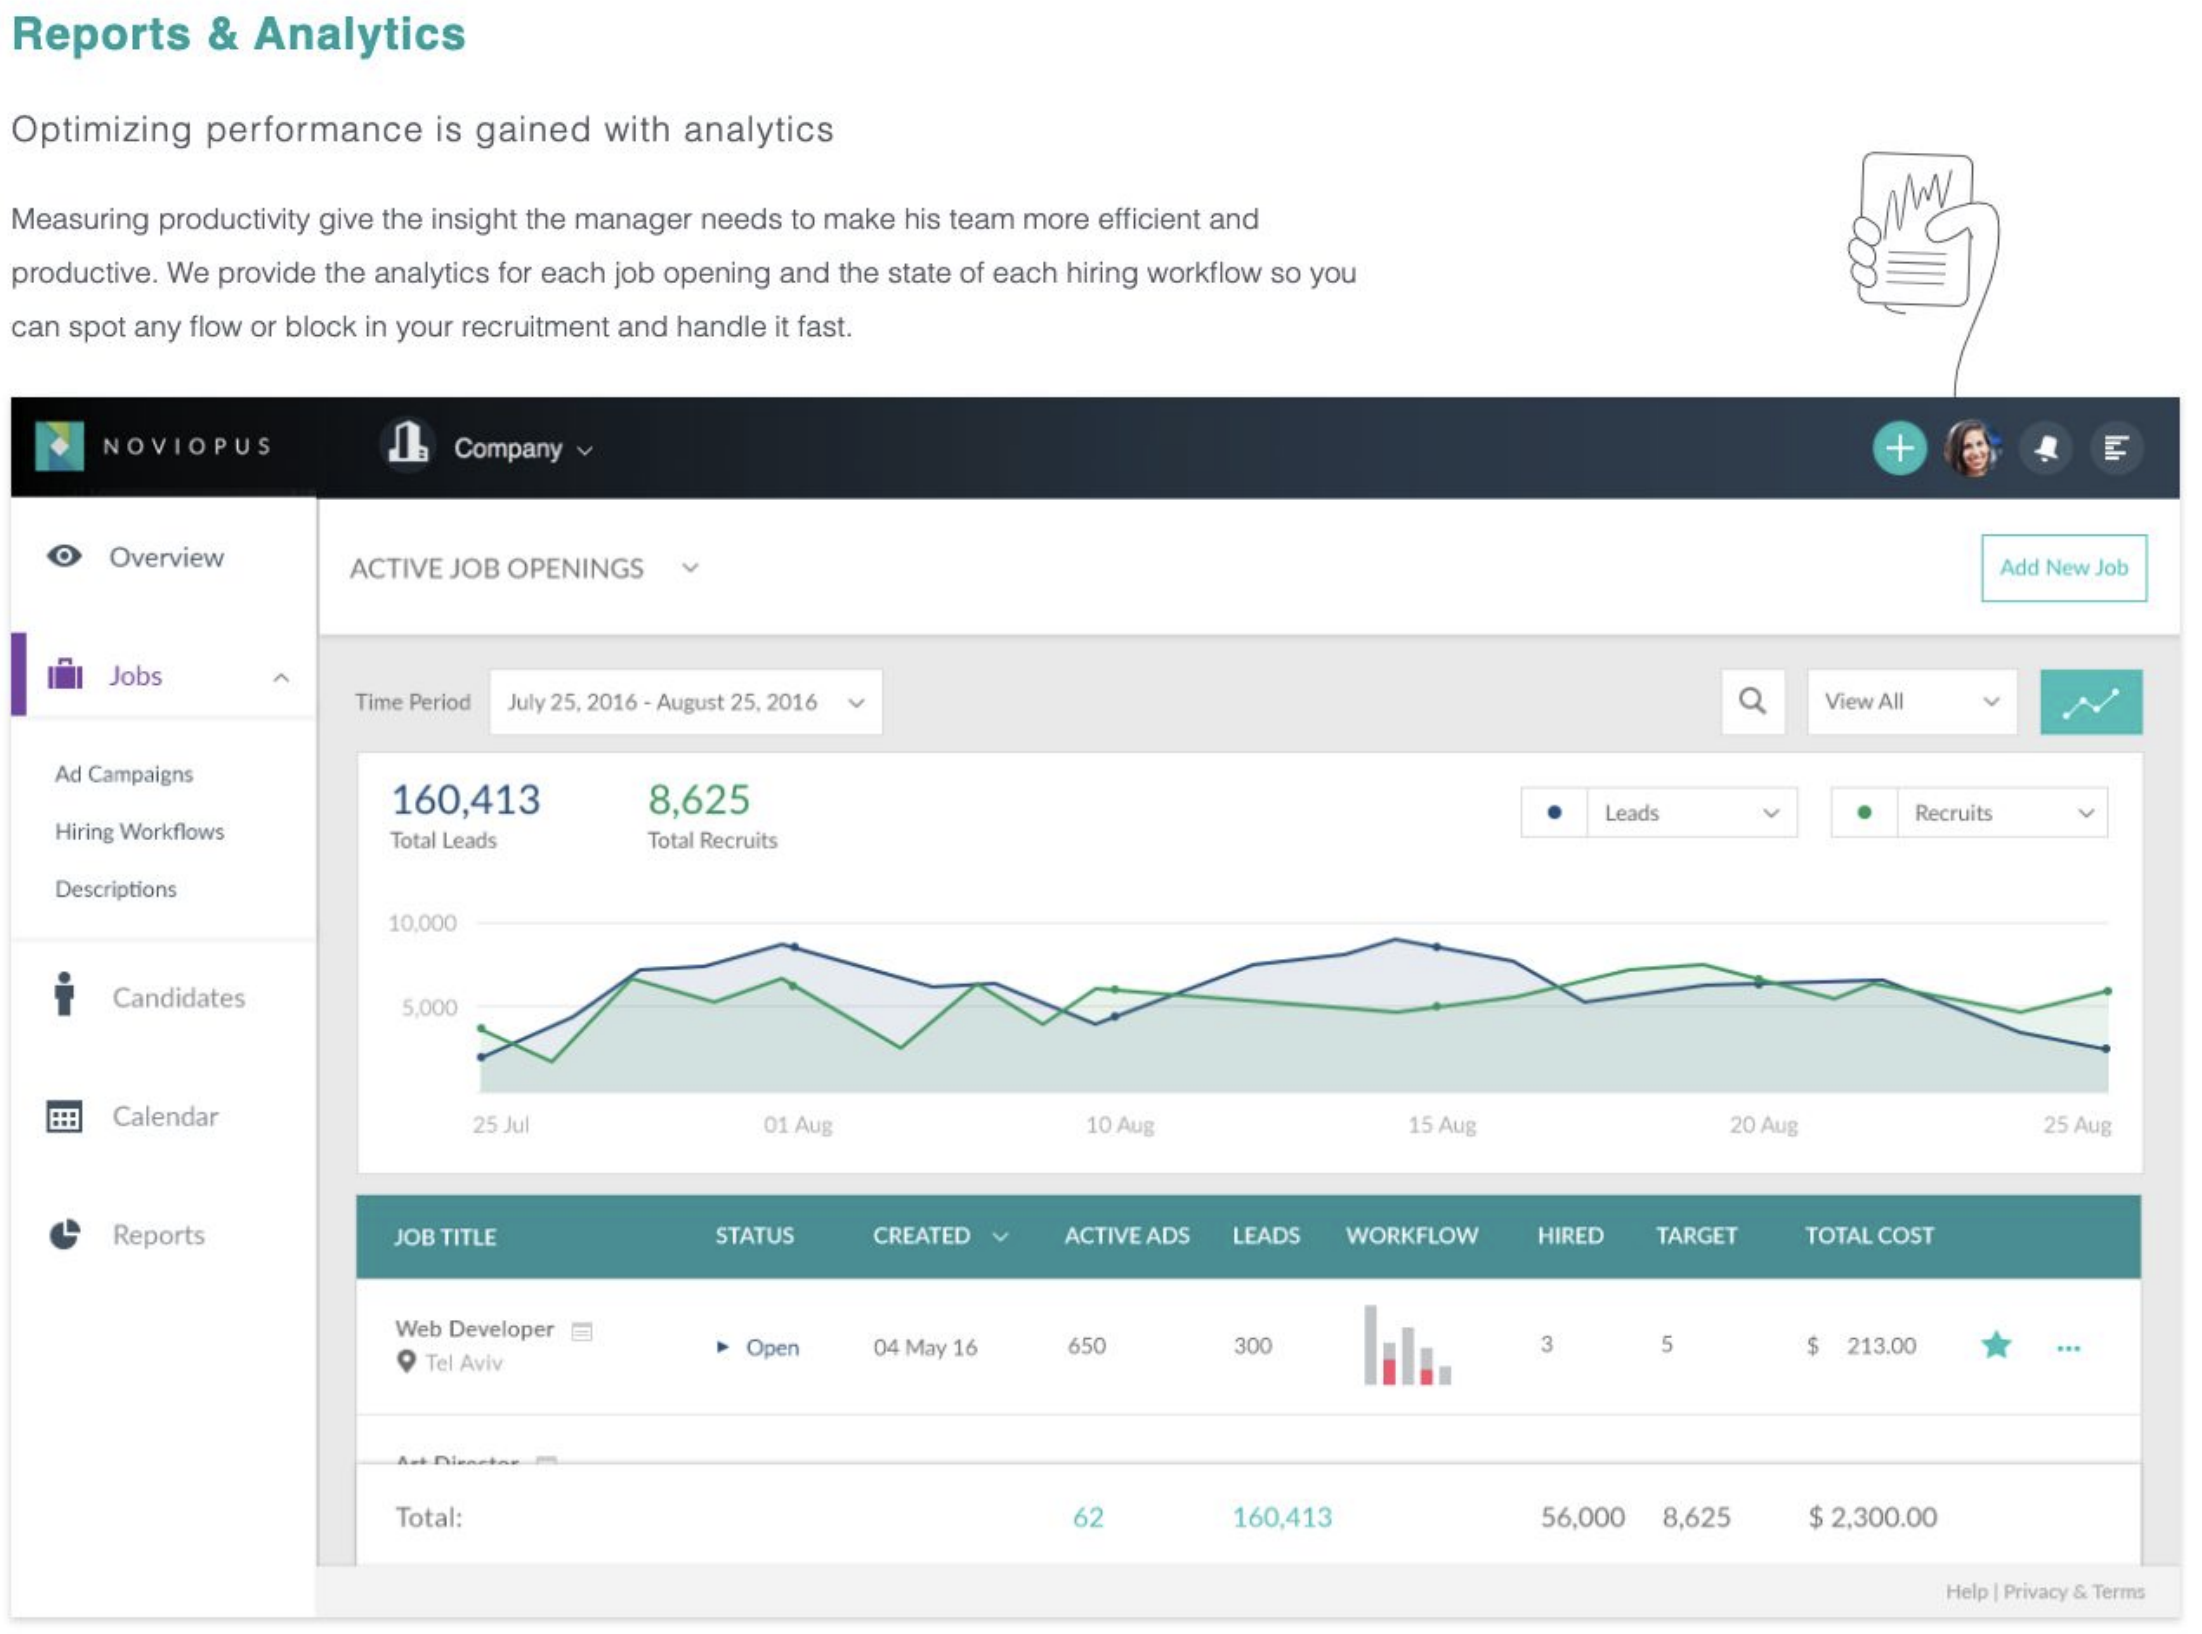Click the green Recruits color dot
The height and width of the screenshot is (1634, 2202).
[1863, 812]
